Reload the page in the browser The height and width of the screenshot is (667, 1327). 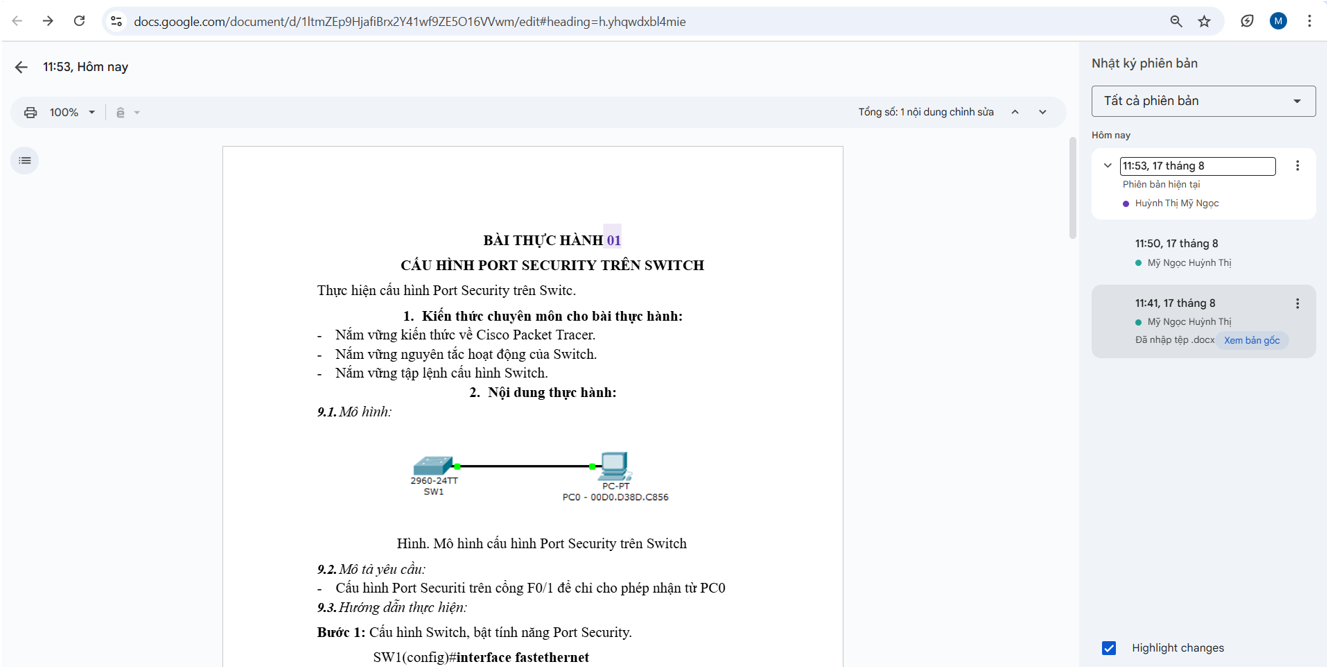pos(79,21)
